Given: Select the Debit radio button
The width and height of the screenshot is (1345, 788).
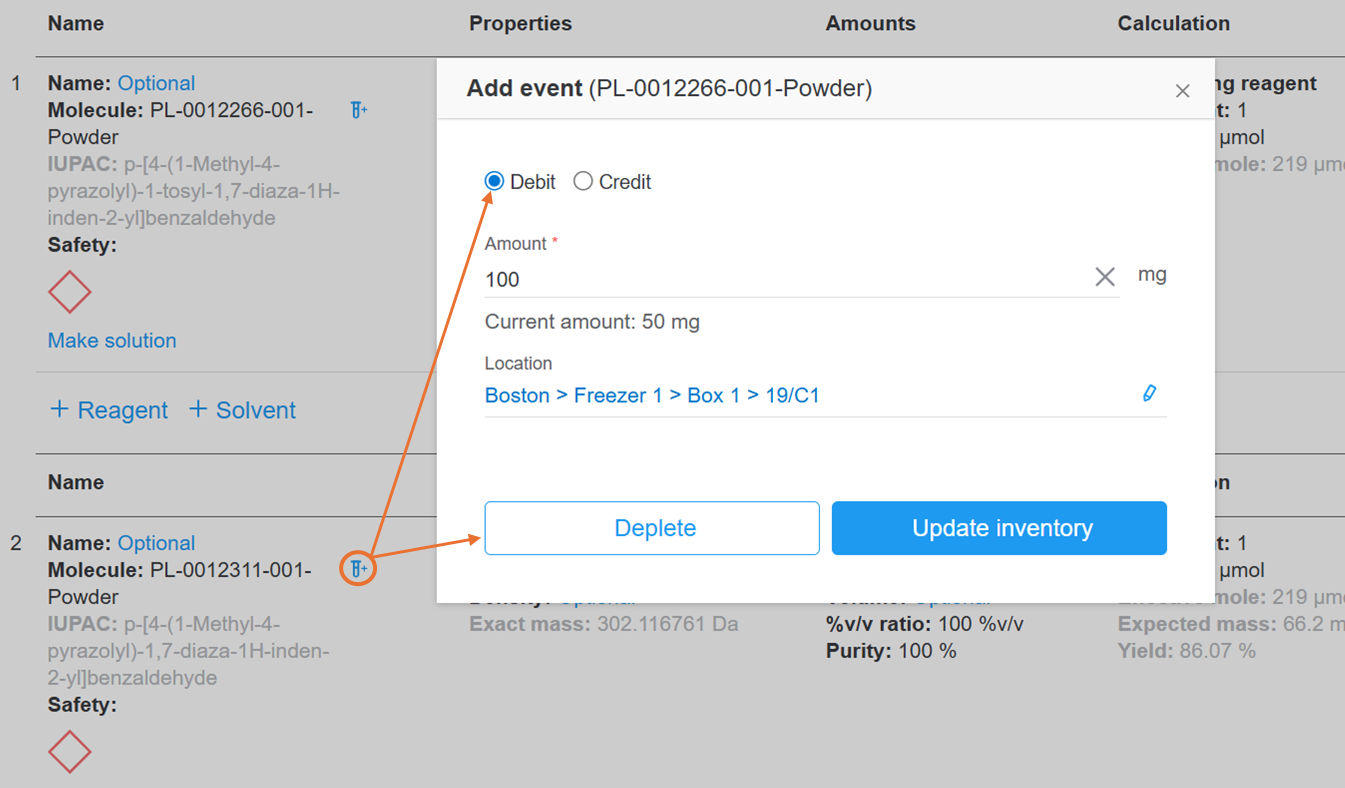Looking at the screenshot, I should (x=493, y=181).
